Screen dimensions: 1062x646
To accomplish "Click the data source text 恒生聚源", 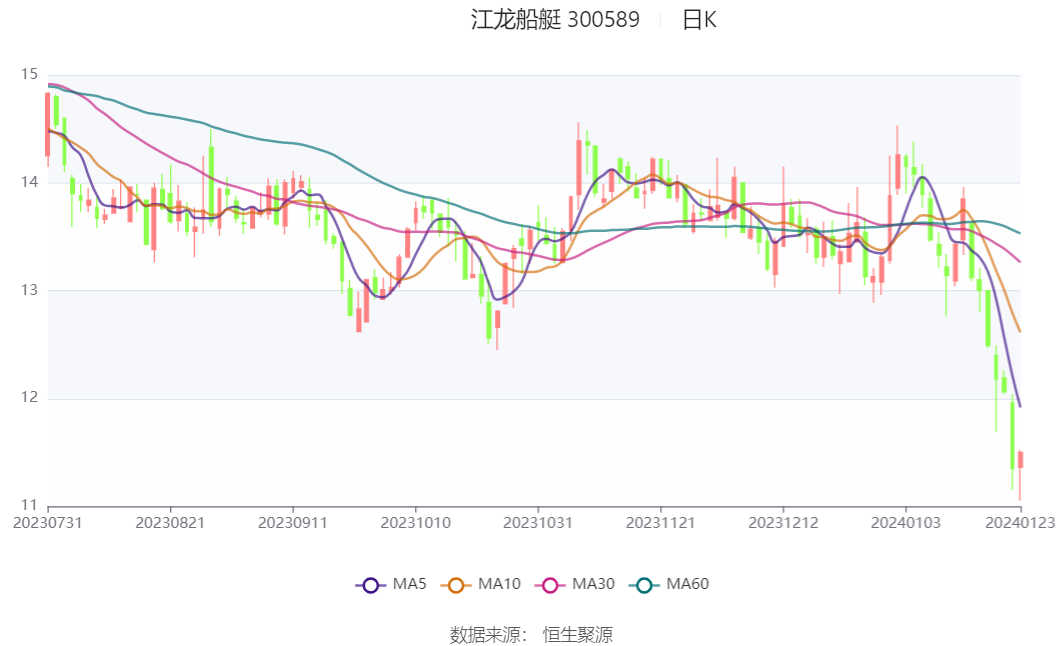I will 578,635.
